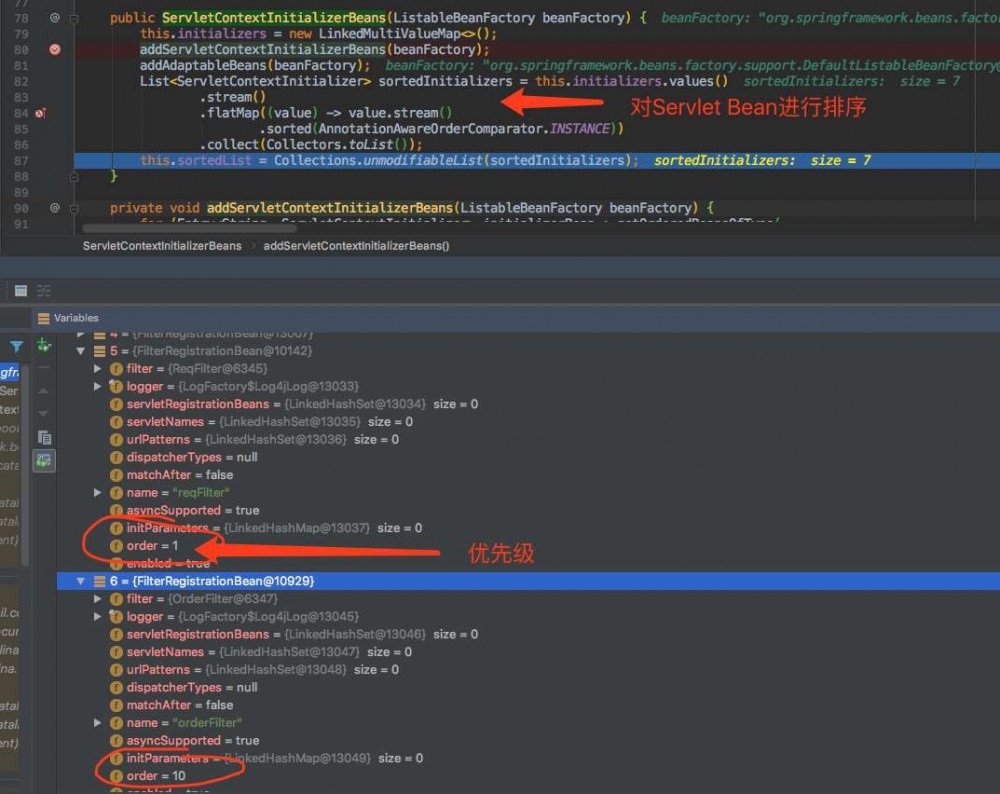Expand the filter = ReqFilter@6345 variable node
The height and width of the screenshot is (794, 1000).
point(97,368)
